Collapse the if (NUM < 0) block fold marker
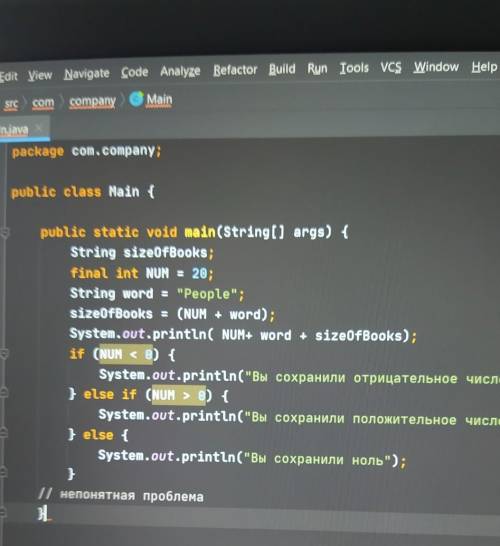Screen dimensions: 500x546 point(4,354)
